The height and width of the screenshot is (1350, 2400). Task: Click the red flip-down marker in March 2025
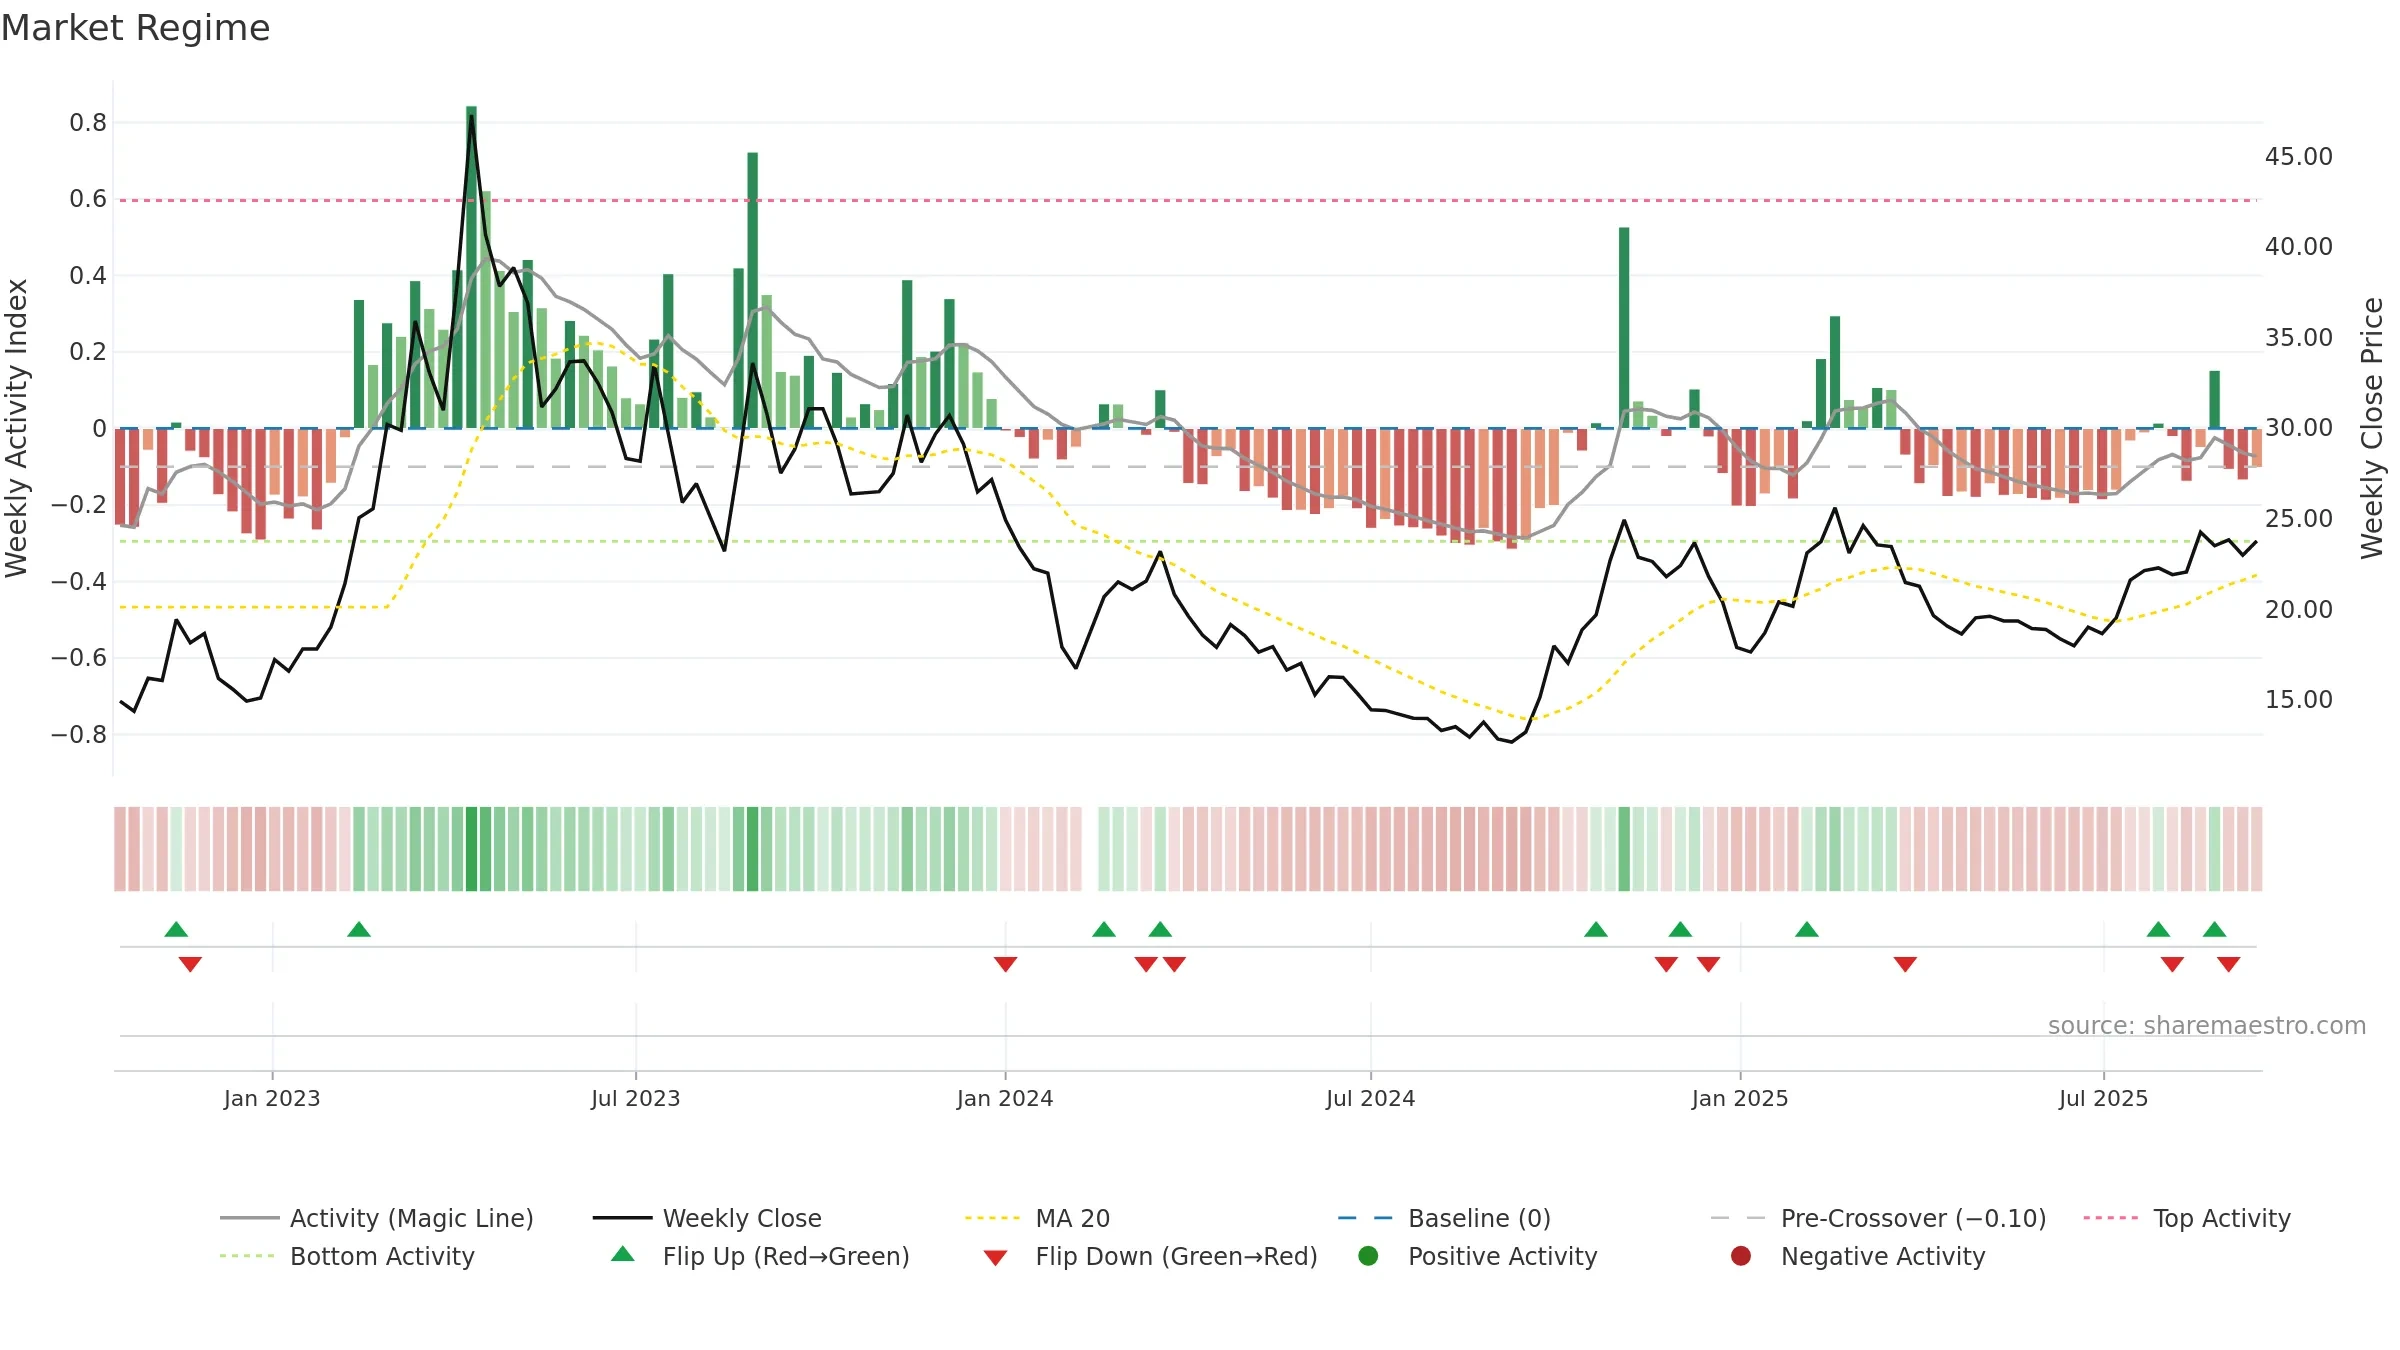[x=1905, y=964]
